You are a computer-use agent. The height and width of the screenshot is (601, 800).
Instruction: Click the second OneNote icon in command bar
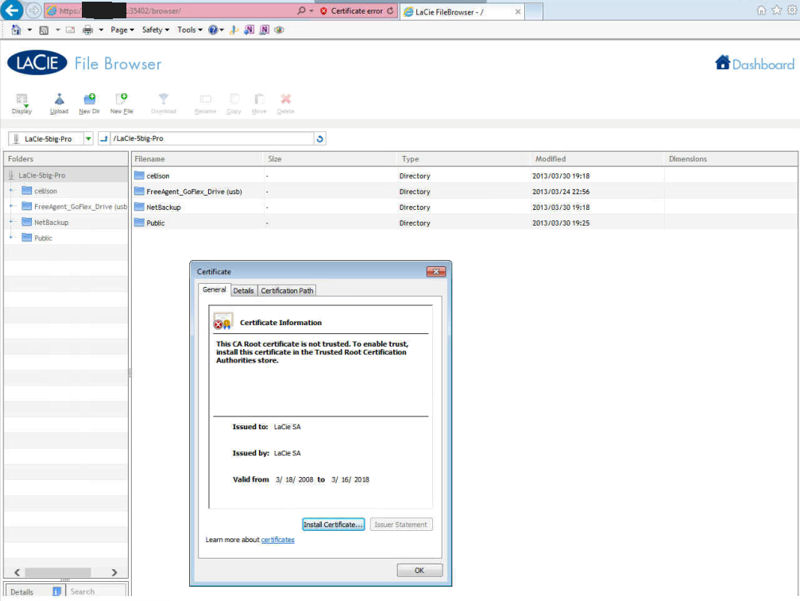click(264, 30)
